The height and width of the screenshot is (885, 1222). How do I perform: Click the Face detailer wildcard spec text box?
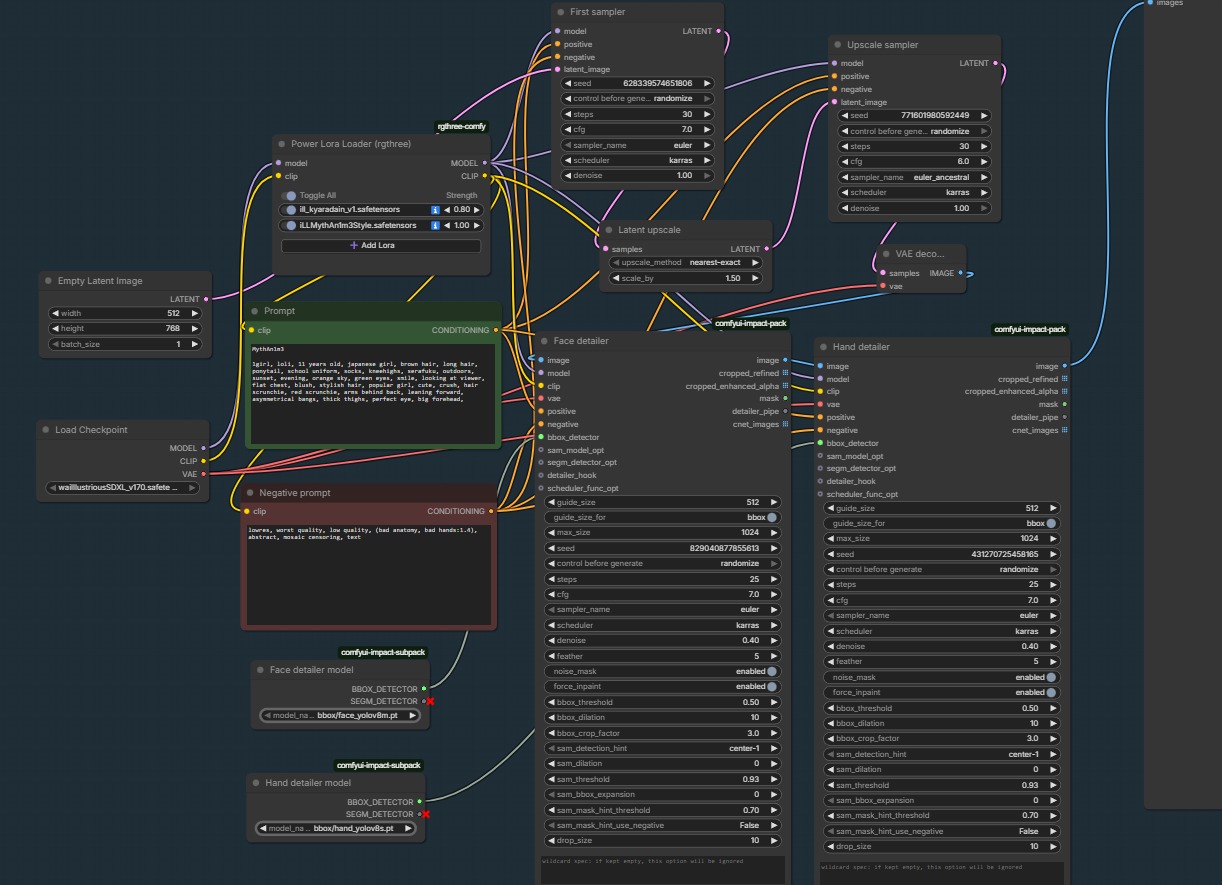point(662,870)
